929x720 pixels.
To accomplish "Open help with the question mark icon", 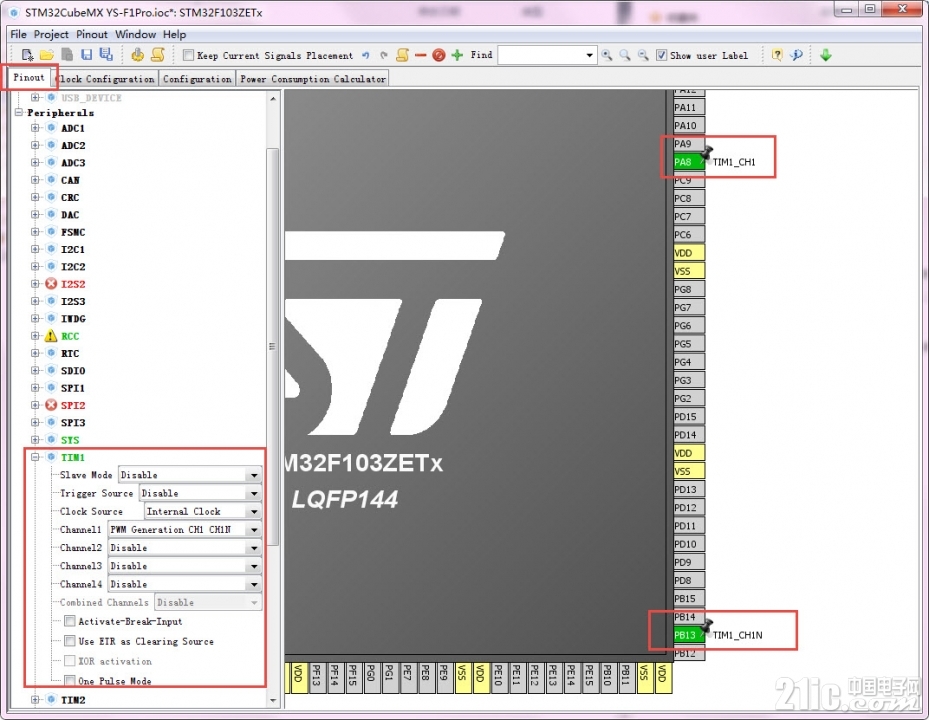I will click(777, 55).
